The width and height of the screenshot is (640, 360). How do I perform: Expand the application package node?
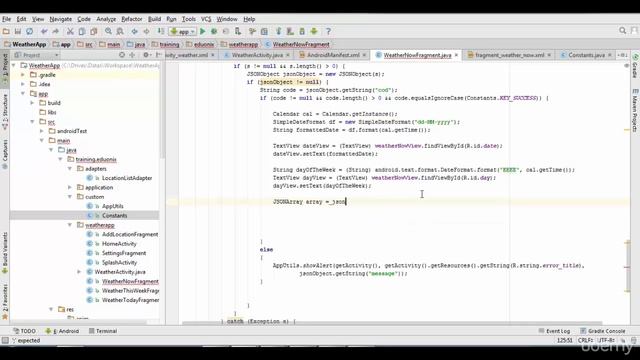(70, 187)
